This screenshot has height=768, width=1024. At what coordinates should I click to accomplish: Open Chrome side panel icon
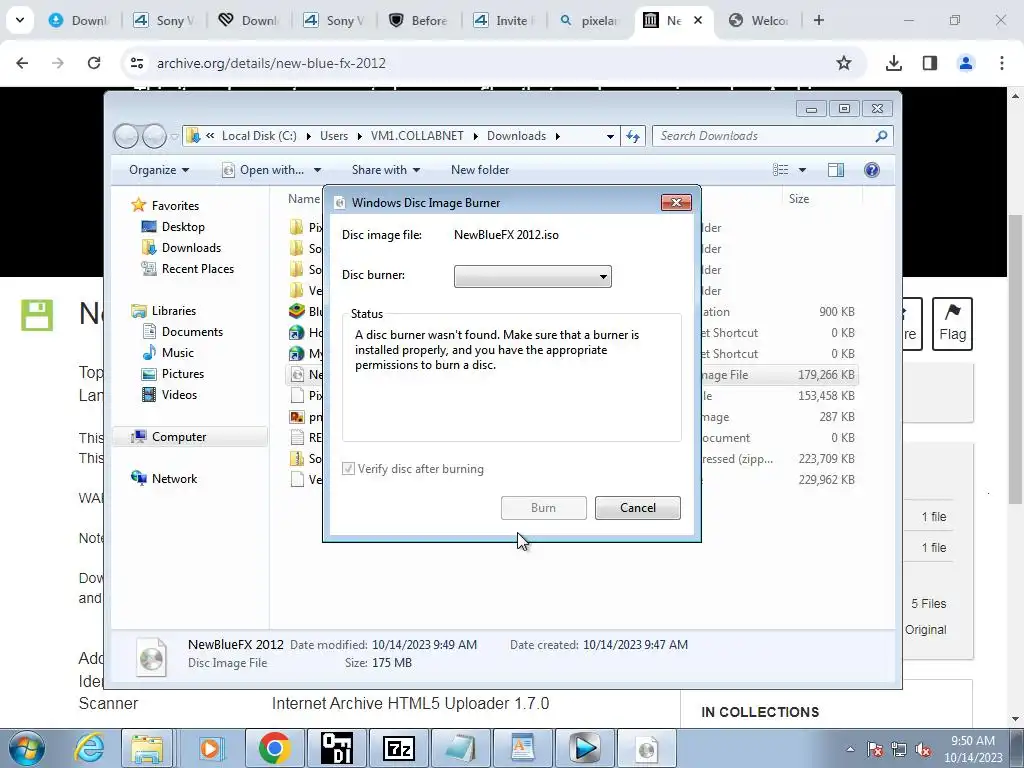(930, 63)
